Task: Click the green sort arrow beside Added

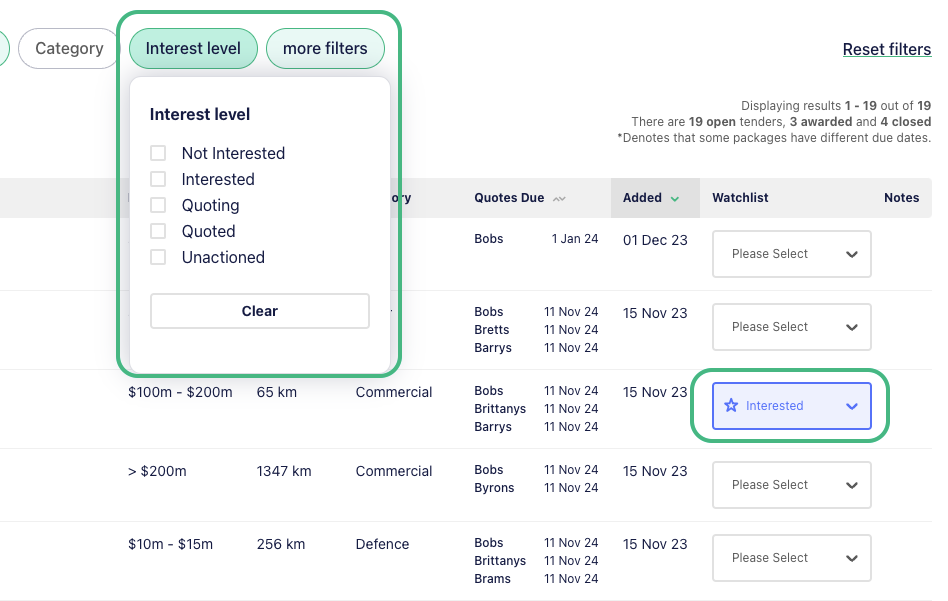Action: point(675,199)
